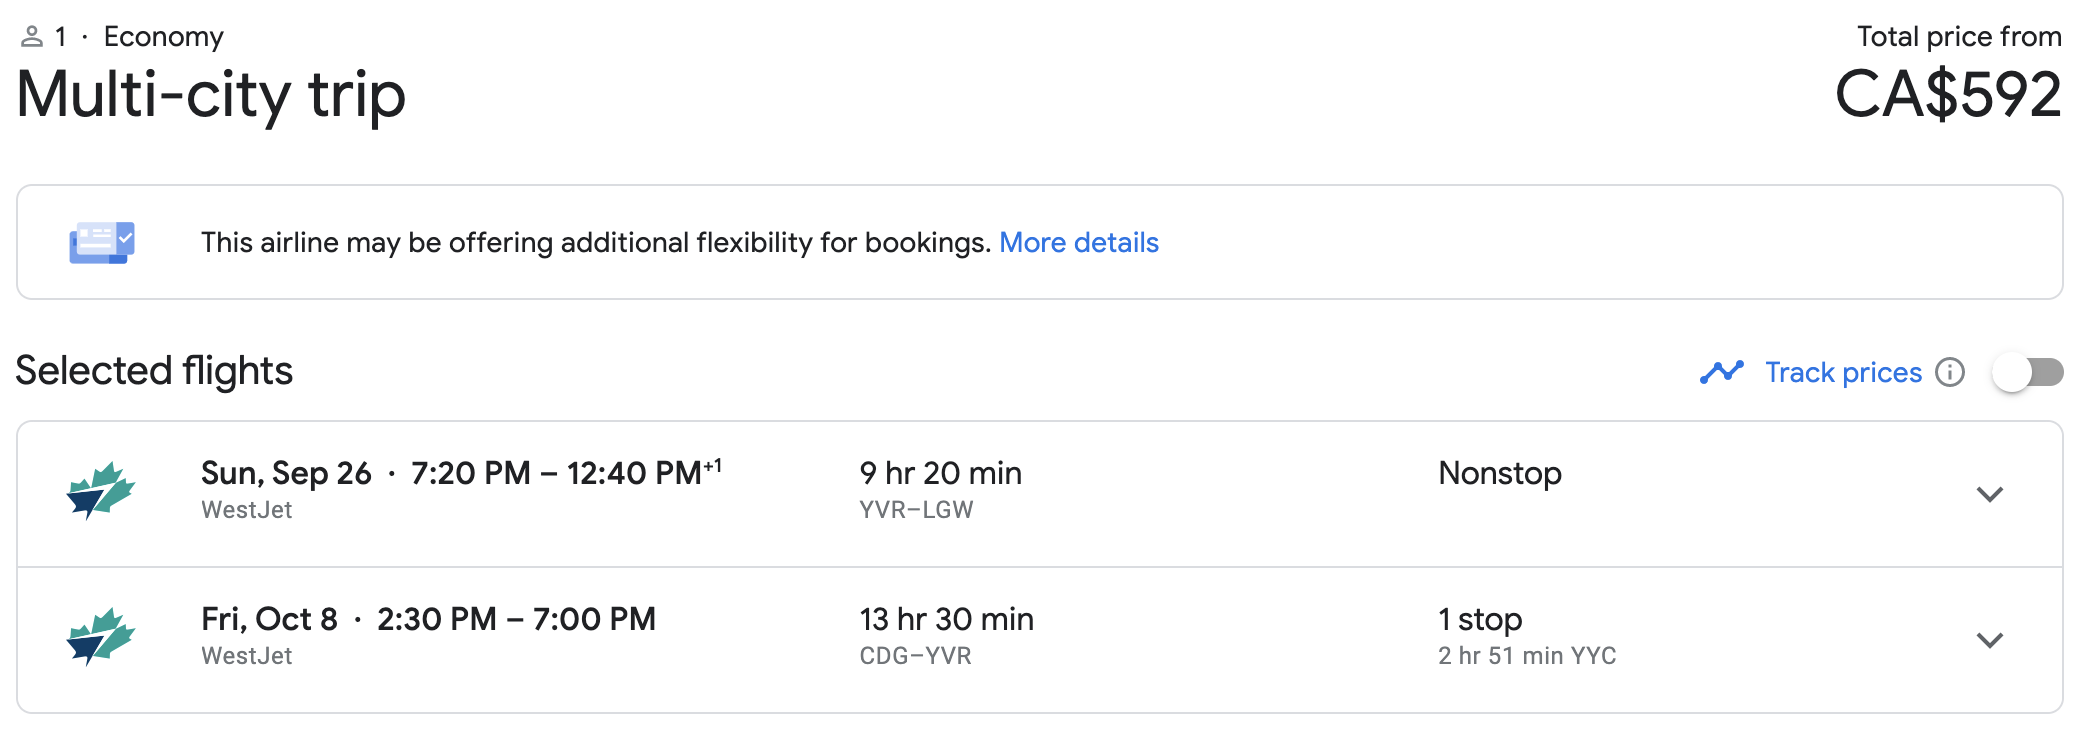The width and height of the screenshot is (2082, 730).
Task: Click the Multi-city trip heading
Action: (x=211, y=95)
